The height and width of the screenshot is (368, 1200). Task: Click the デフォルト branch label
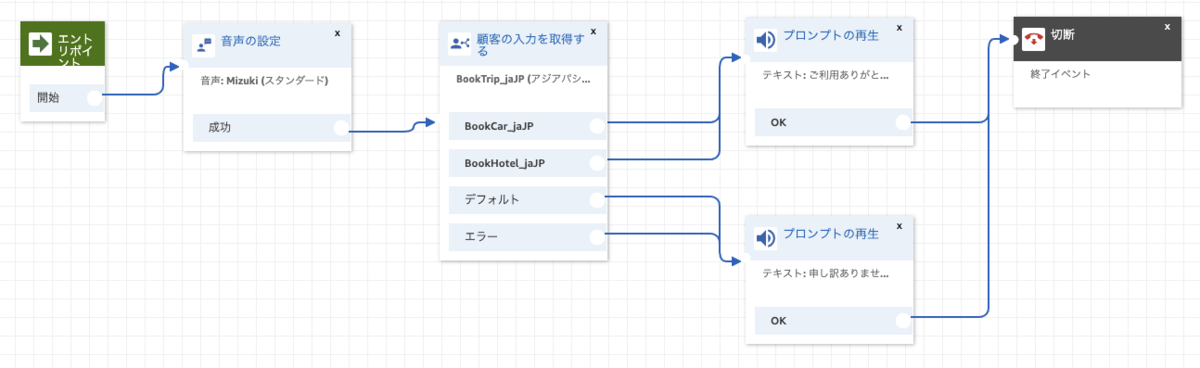point(492,200)
